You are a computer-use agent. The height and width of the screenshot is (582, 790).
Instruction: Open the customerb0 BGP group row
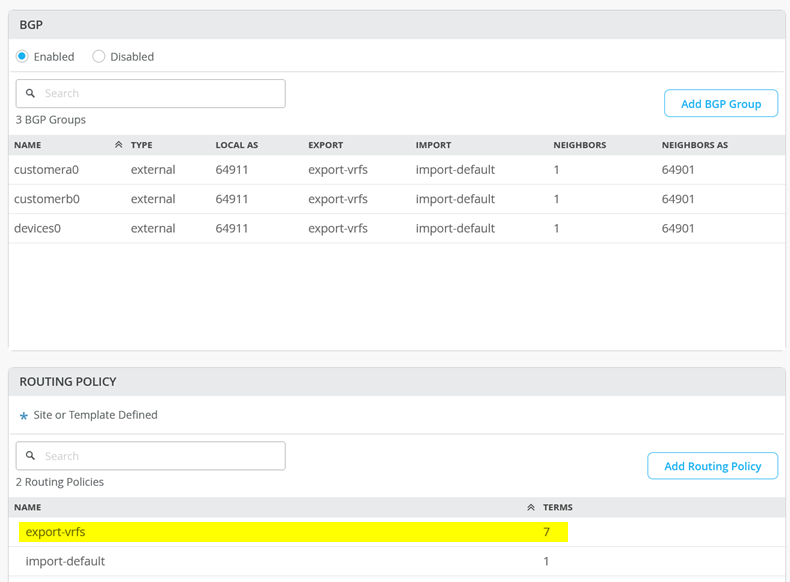[47, 199]
